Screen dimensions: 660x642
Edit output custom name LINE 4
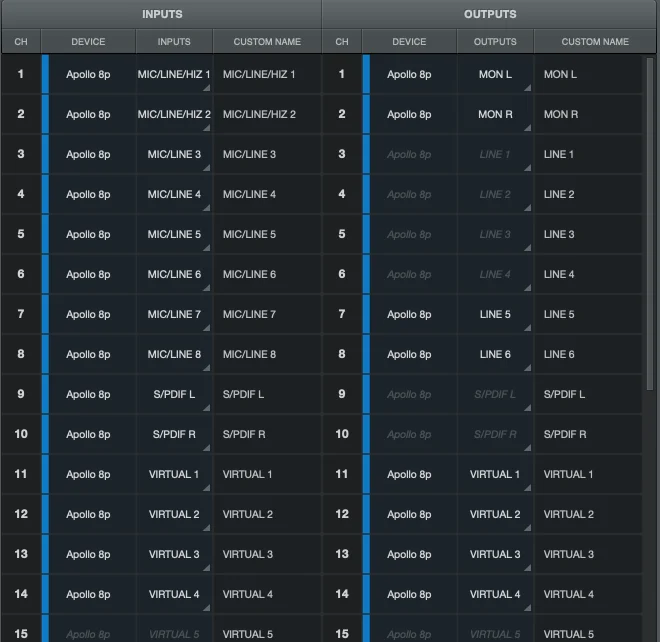click(588, 274)
